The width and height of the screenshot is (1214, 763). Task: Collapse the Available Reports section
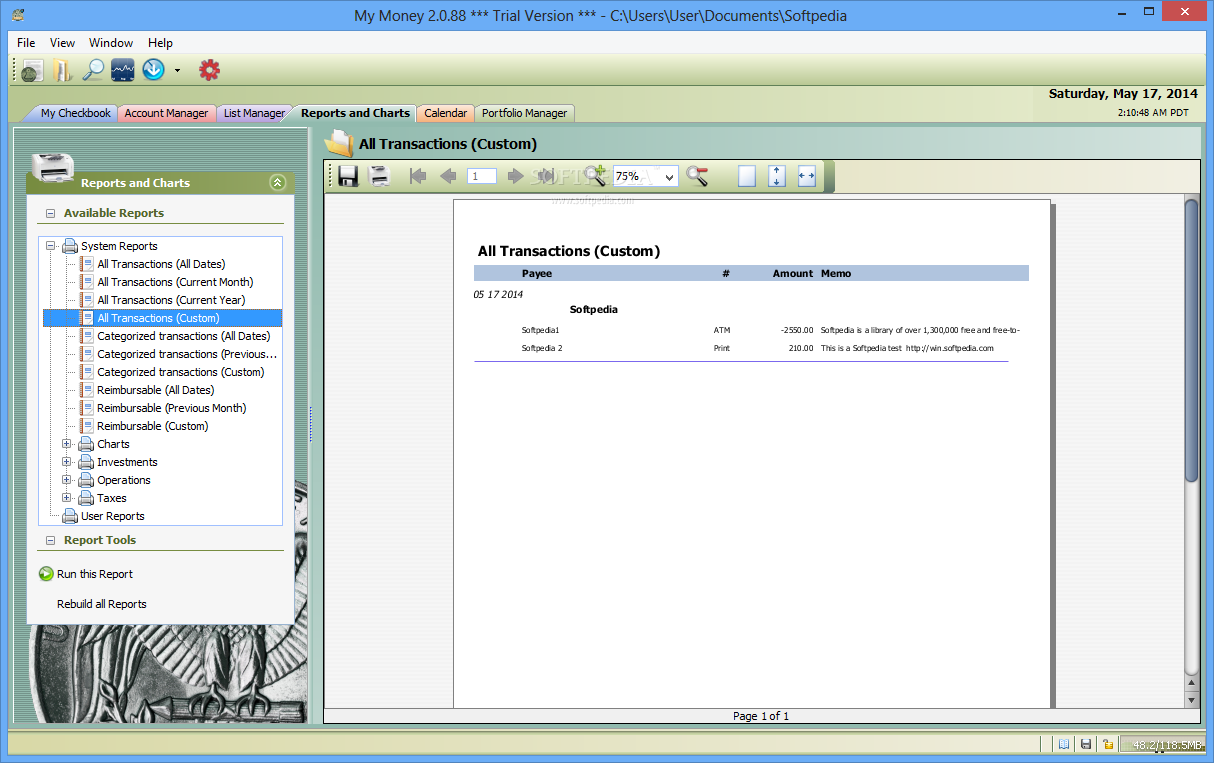coord(50,213)
